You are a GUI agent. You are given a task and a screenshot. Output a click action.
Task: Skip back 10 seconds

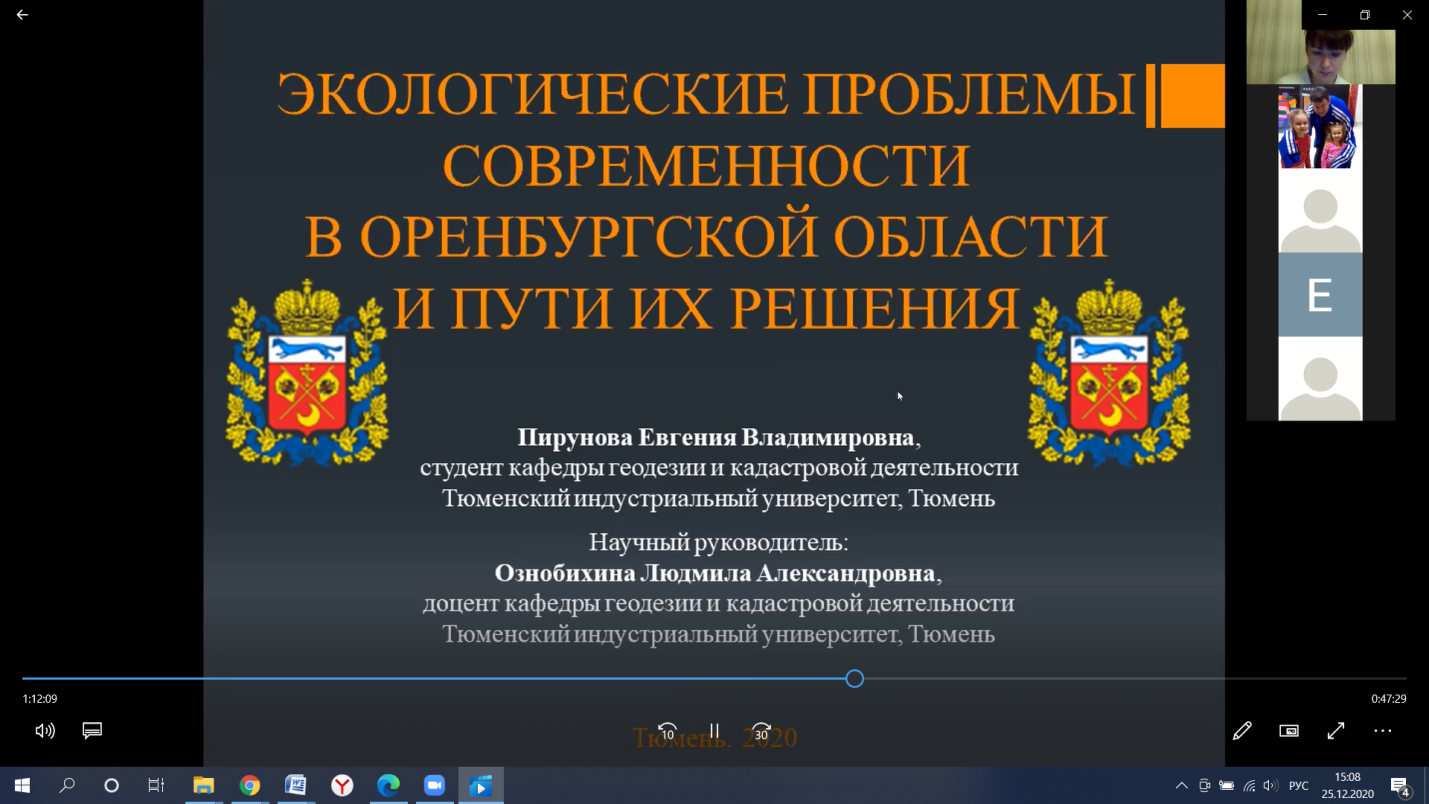[x=667, y=731]
